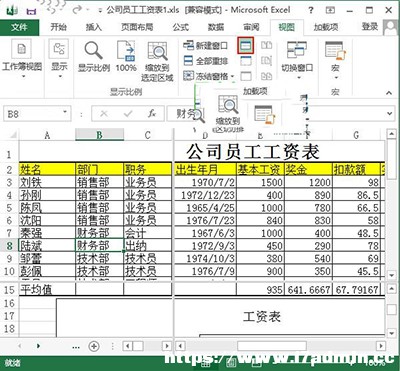Image resolution: width=400 pixels, height=371 pixels.
Task: Click the user account avatar
Action: click(391, 27)
